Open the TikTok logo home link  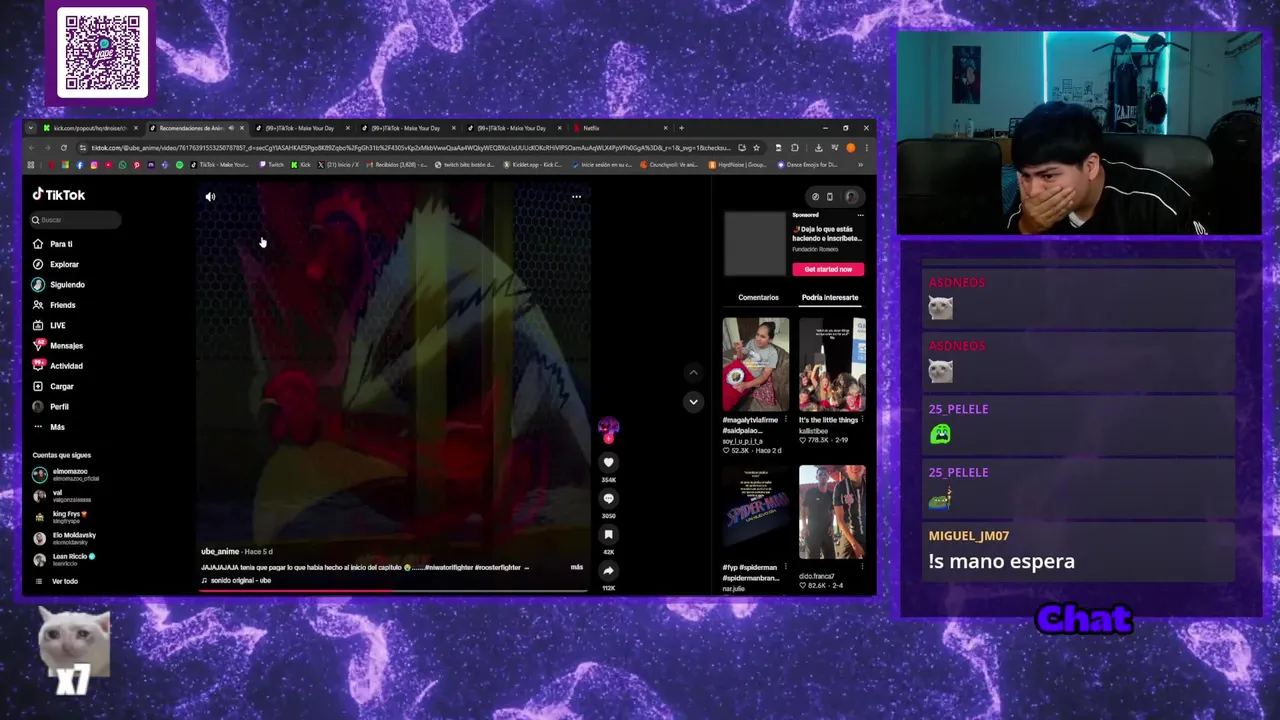pos(59,195)
